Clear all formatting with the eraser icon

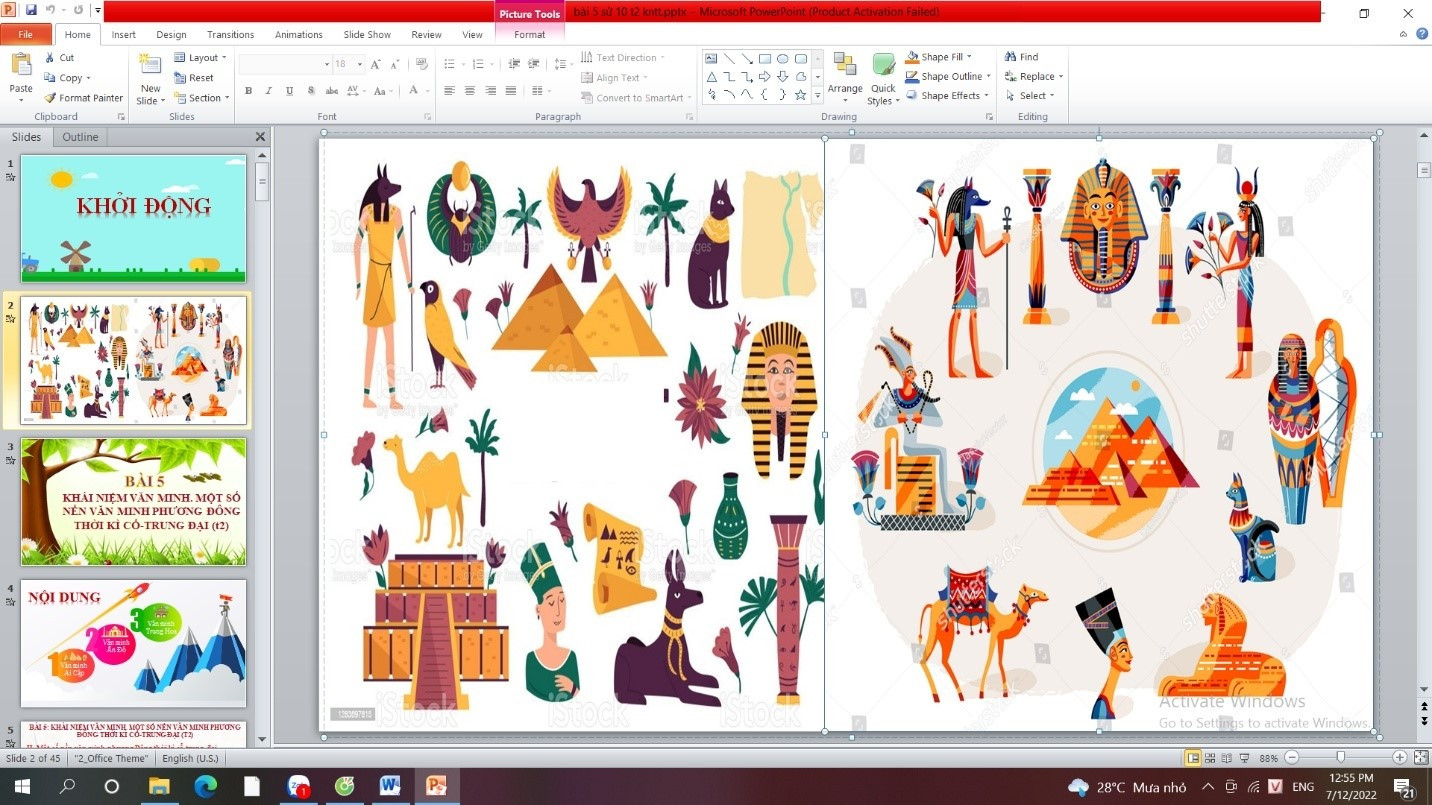422,64
